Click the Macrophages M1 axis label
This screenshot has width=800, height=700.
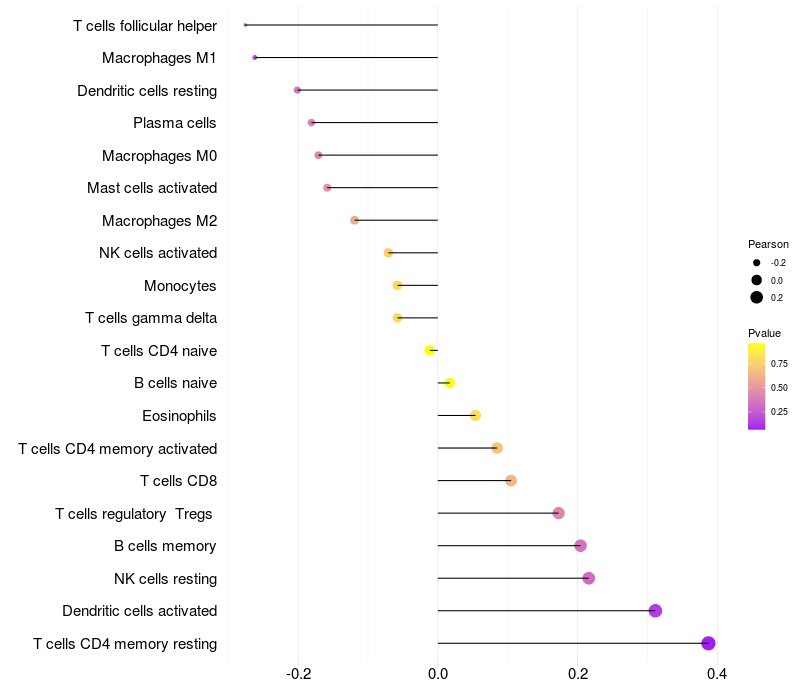tap(159, 58)
